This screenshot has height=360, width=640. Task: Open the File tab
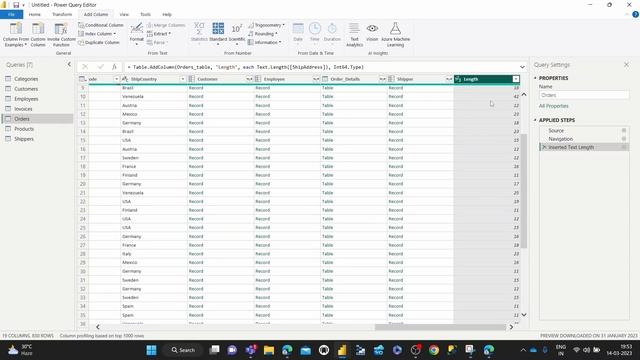tap(11, 14)
